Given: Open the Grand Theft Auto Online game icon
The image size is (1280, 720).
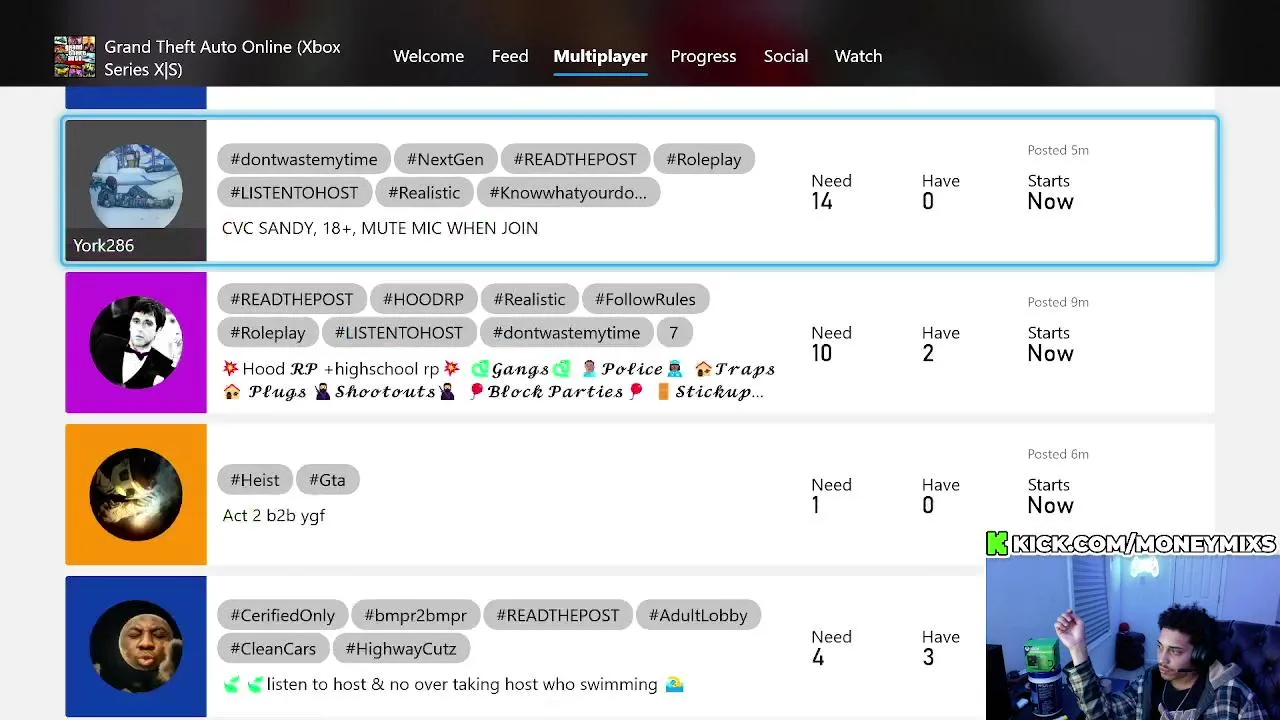Looking at the screenshot, I should [75, 57].
